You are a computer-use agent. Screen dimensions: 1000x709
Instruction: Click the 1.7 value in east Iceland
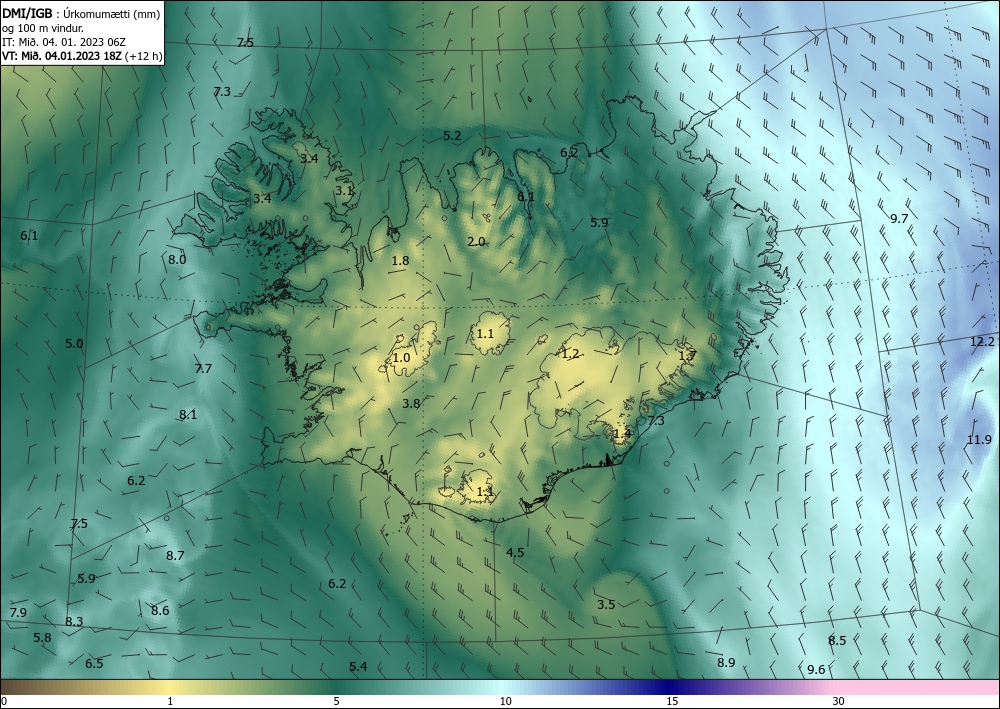(687, 356)
